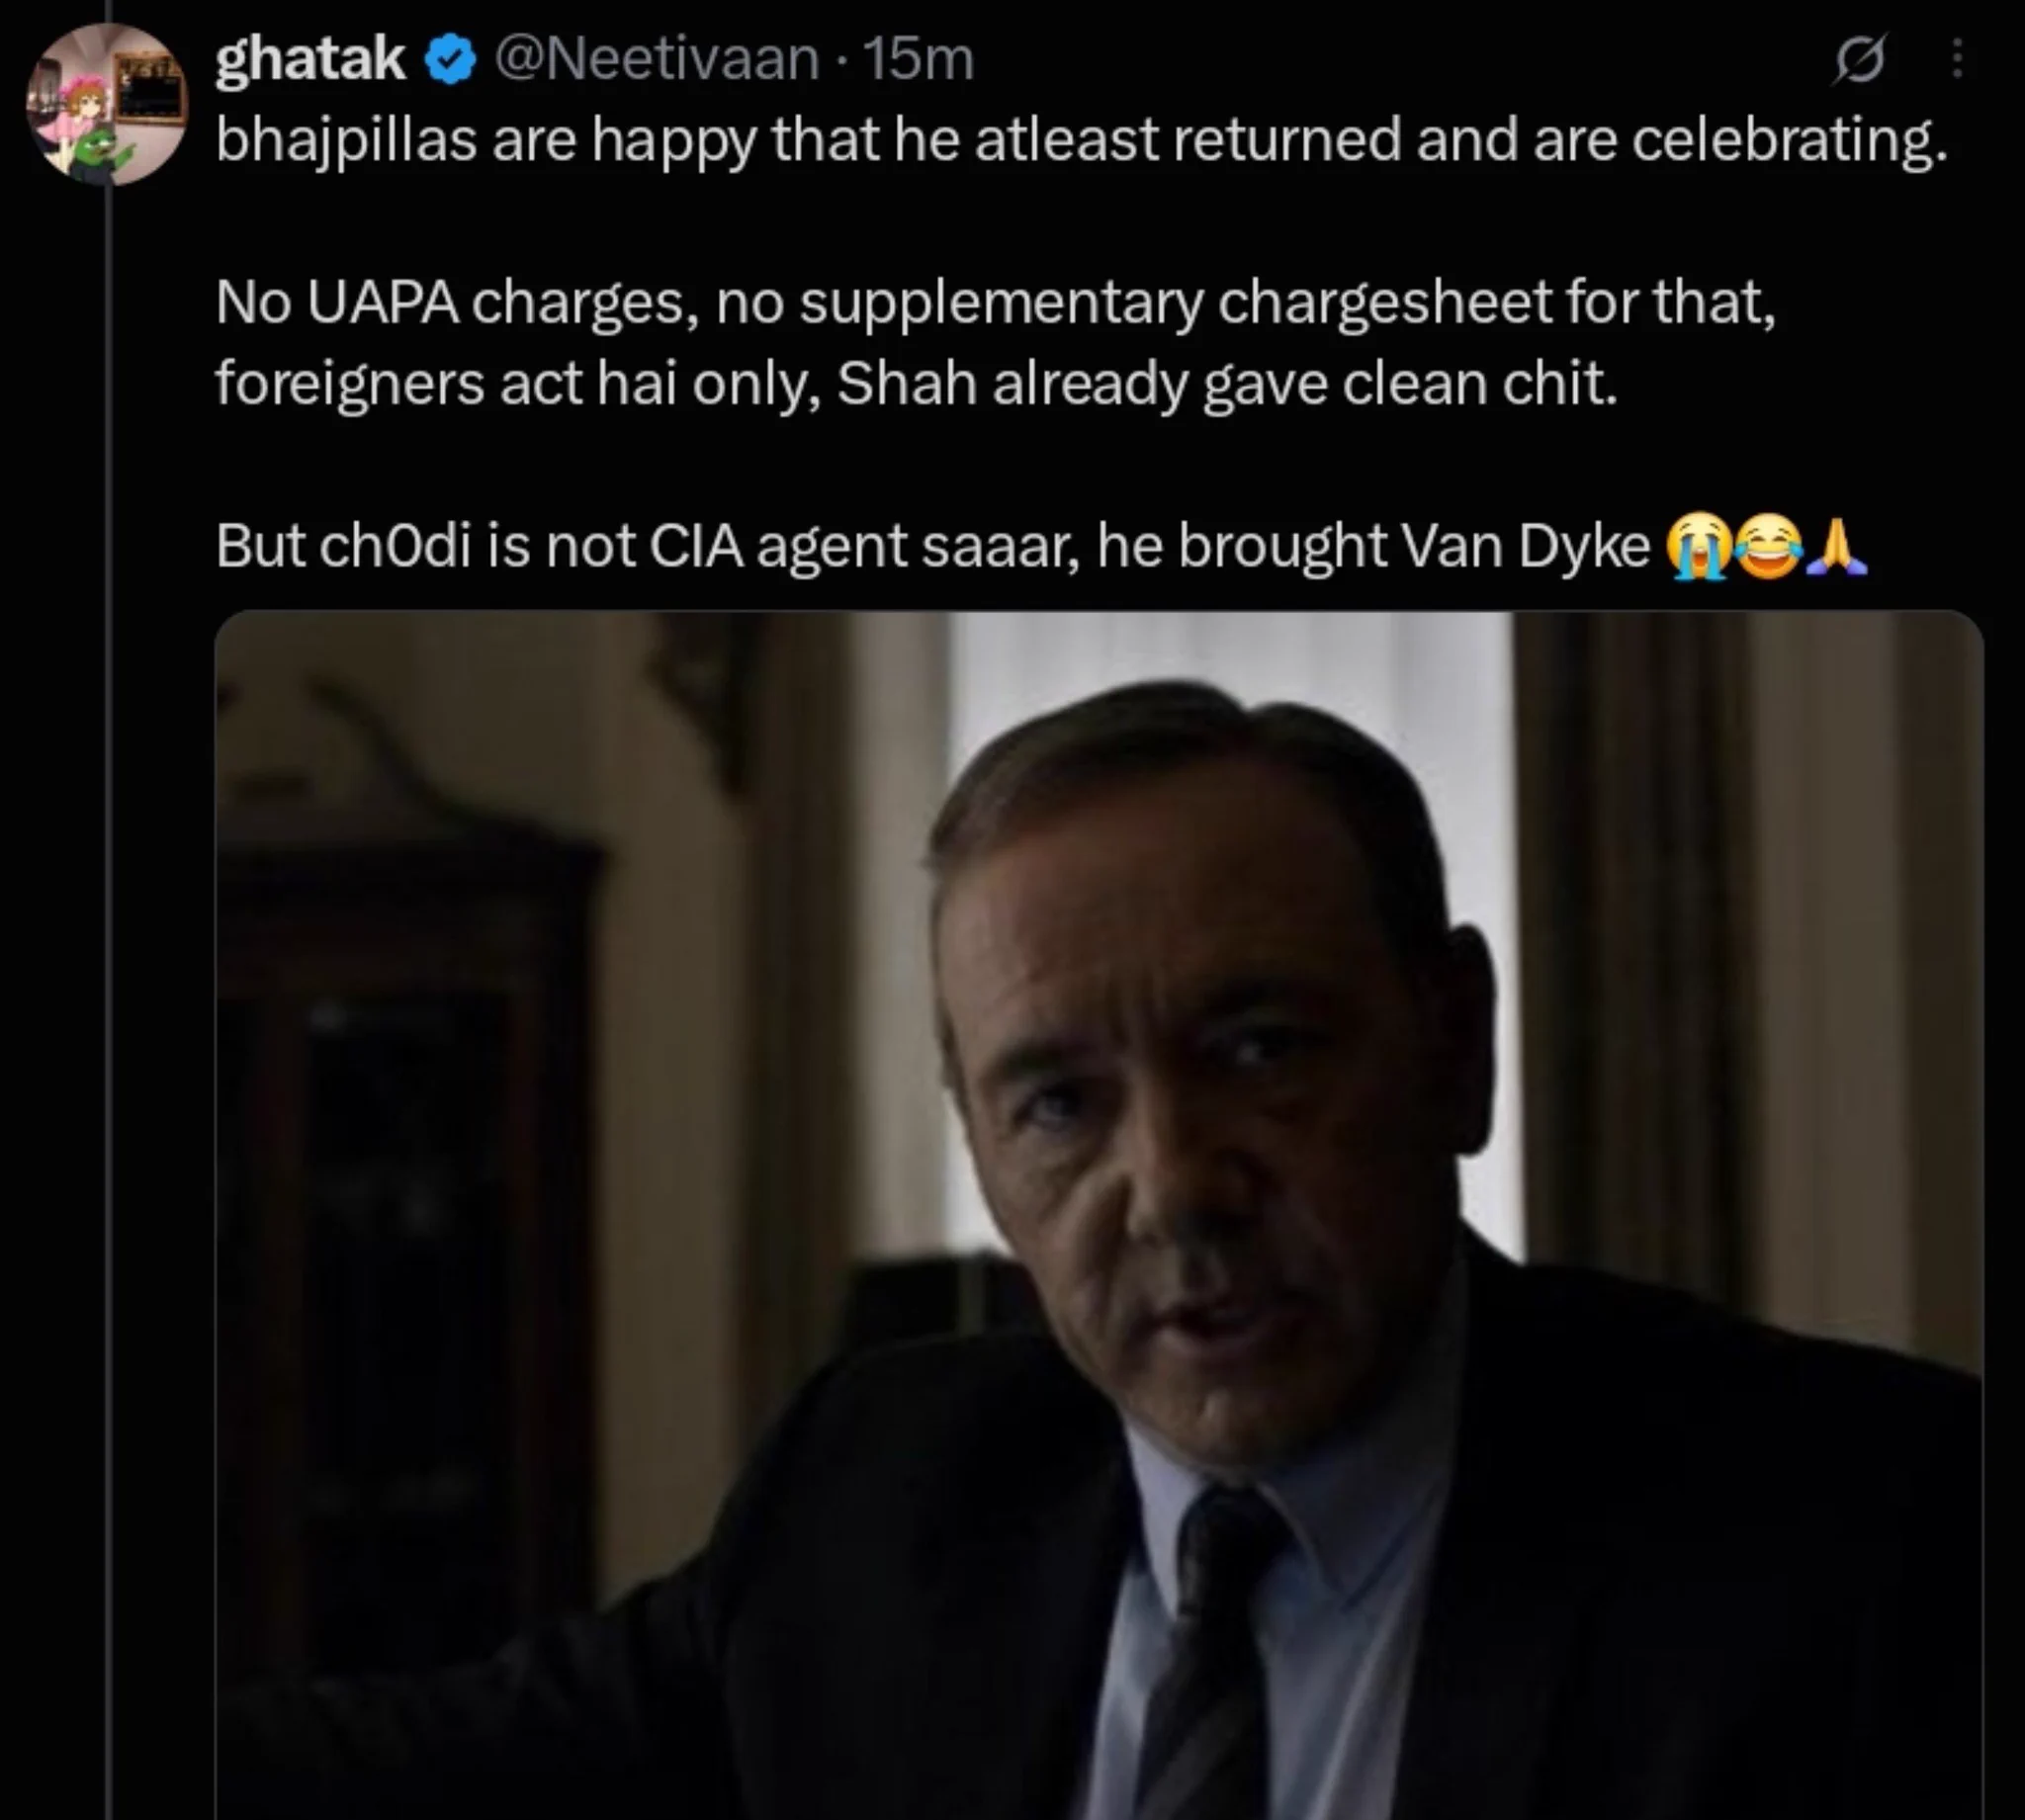The height and width of the screenshot is (1820, 2025).
Task: Click the thread connector line under avatar
Action: point(108,1002)
